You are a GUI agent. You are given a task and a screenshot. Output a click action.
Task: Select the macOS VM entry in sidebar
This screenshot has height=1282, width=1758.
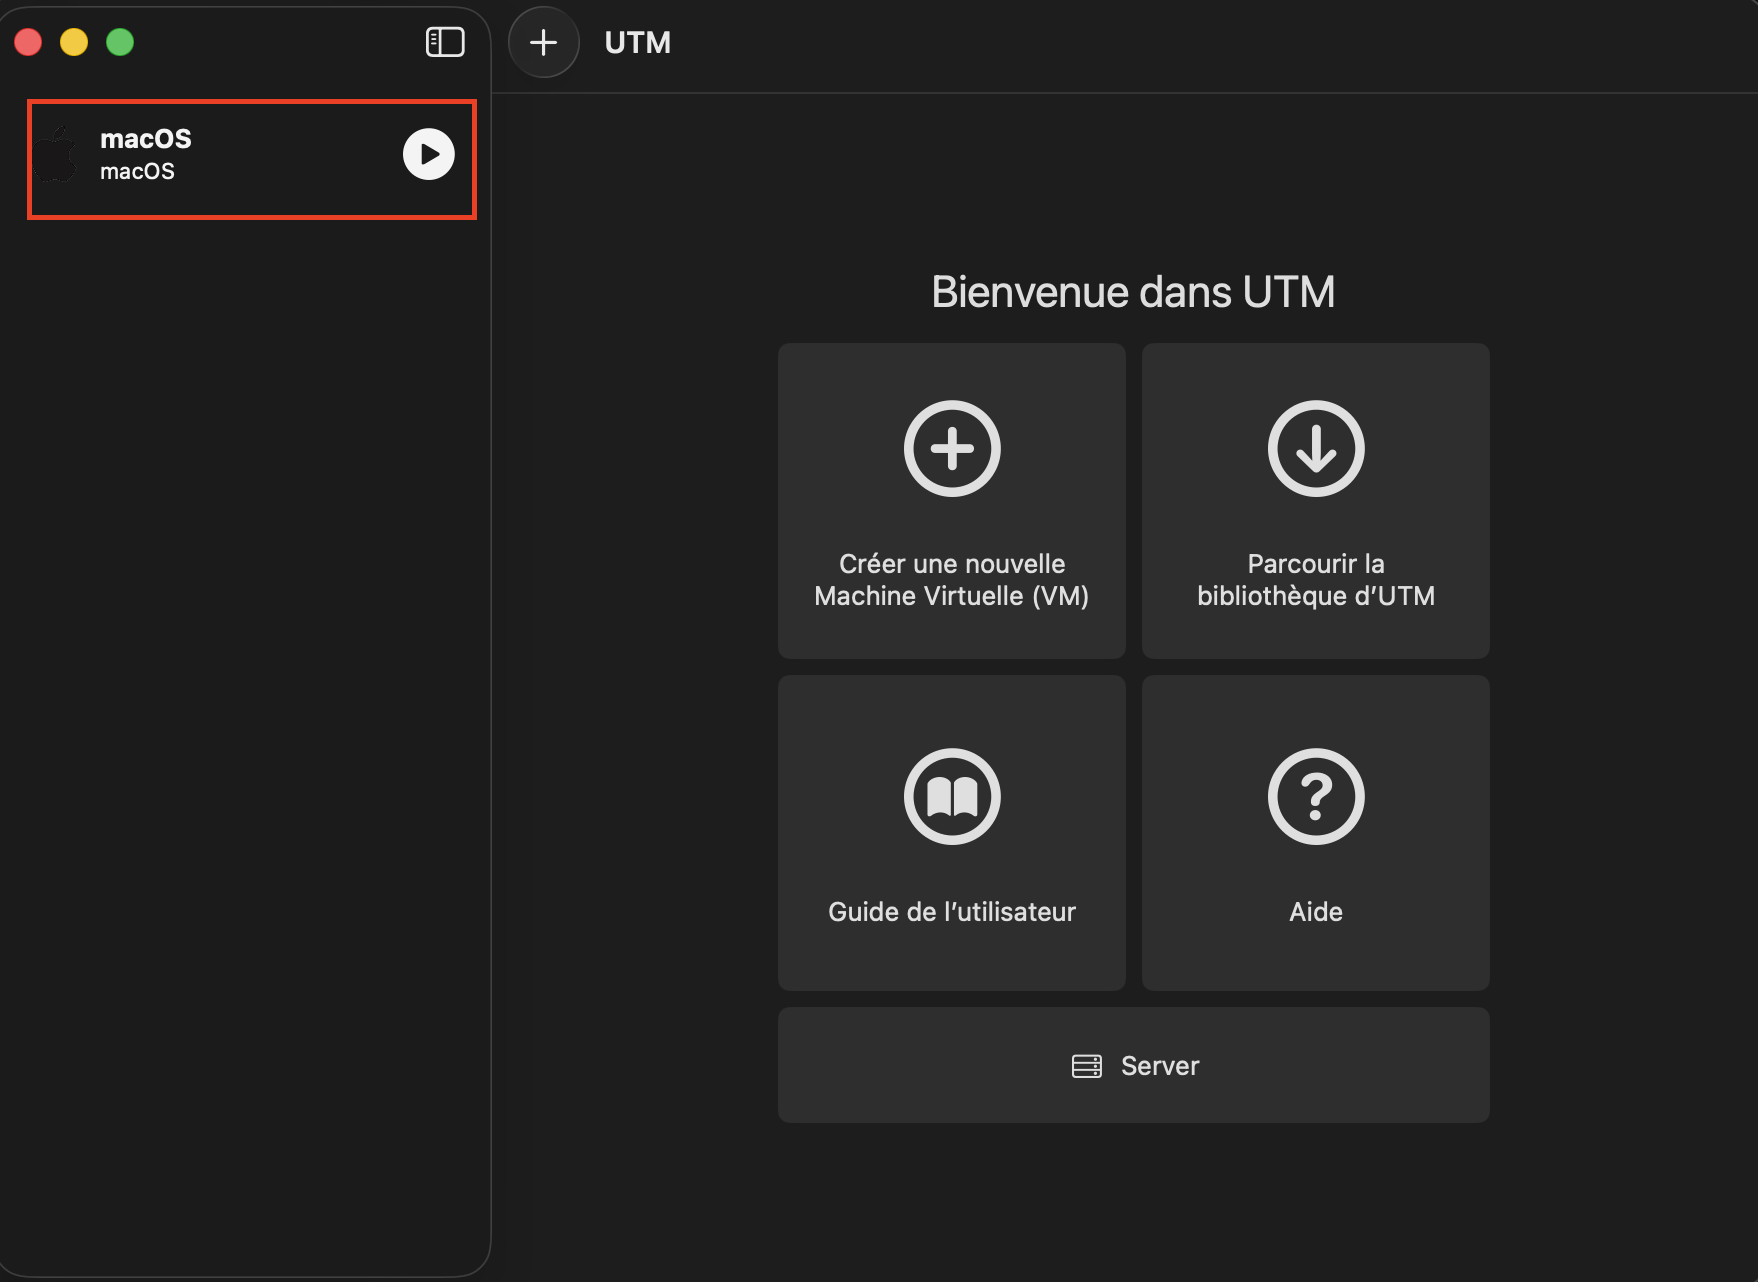coord(252,159)
